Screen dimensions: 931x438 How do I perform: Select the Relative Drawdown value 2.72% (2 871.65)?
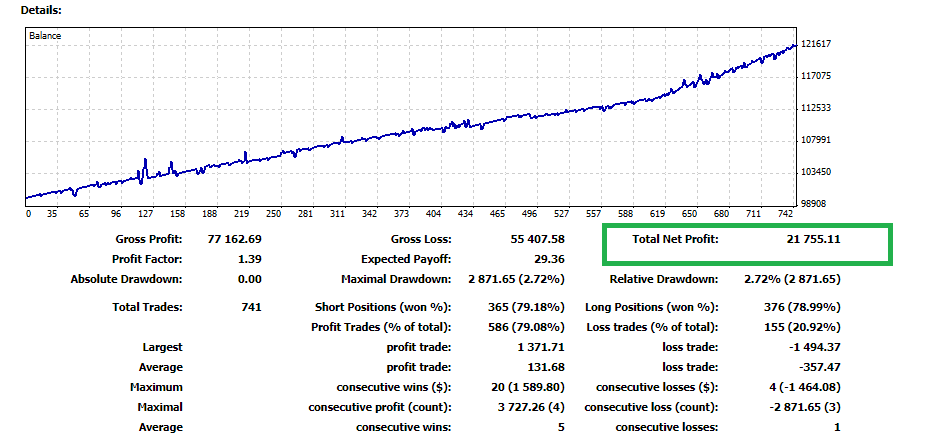coord(793,279)
